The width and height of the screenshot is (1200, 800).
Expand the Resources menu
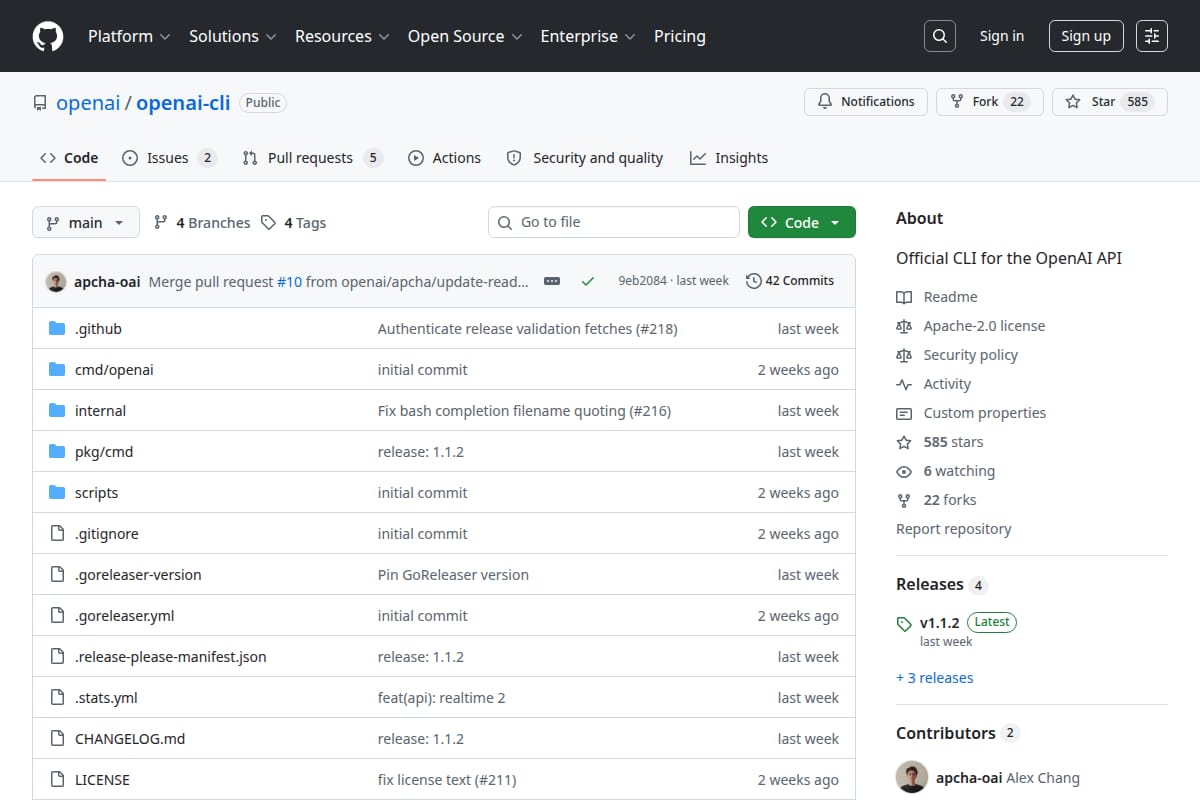(341, 36)
